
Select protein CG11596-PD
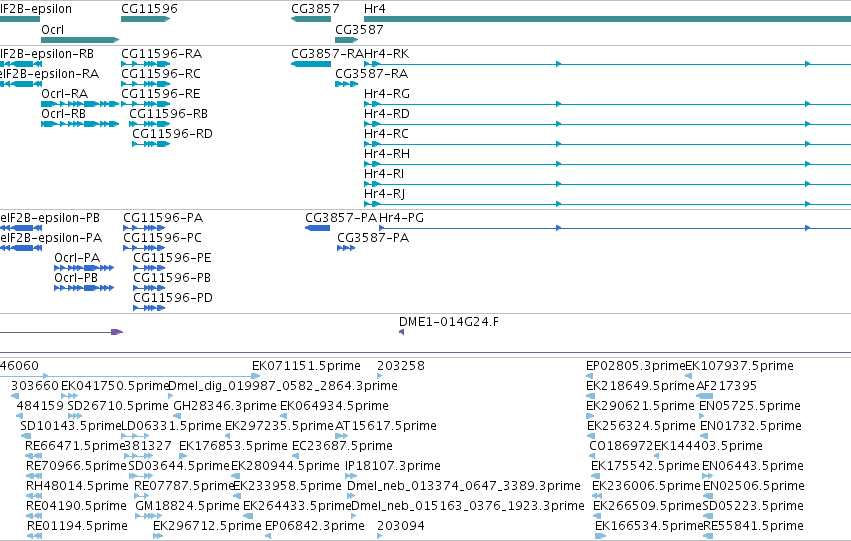coord(173,298)
